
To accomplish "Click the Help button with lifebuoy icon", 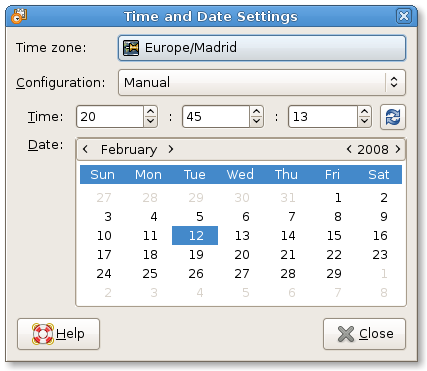I will tap(58, 334).
